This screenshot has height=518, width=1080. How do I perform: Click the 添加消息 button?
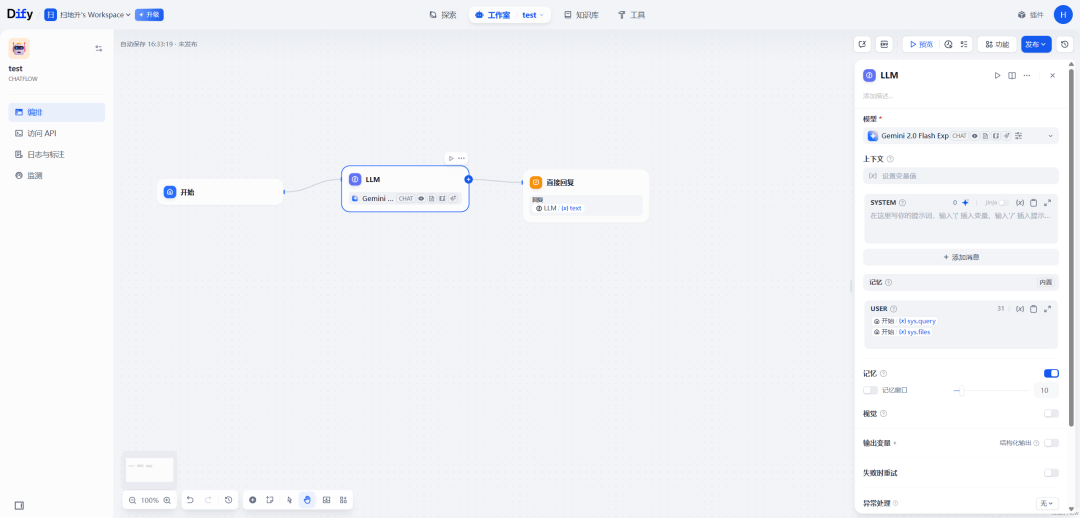[960, 257]
